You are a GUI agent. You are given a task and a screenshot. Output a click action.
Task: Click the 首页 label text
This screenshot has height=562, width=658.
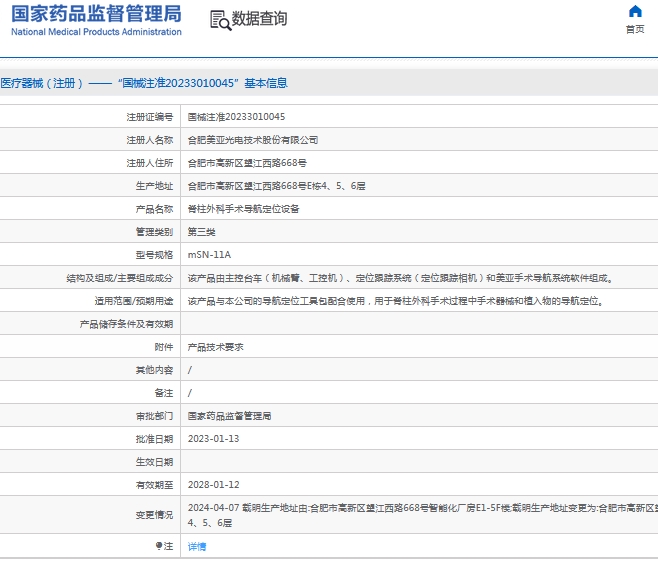[635, 29]
